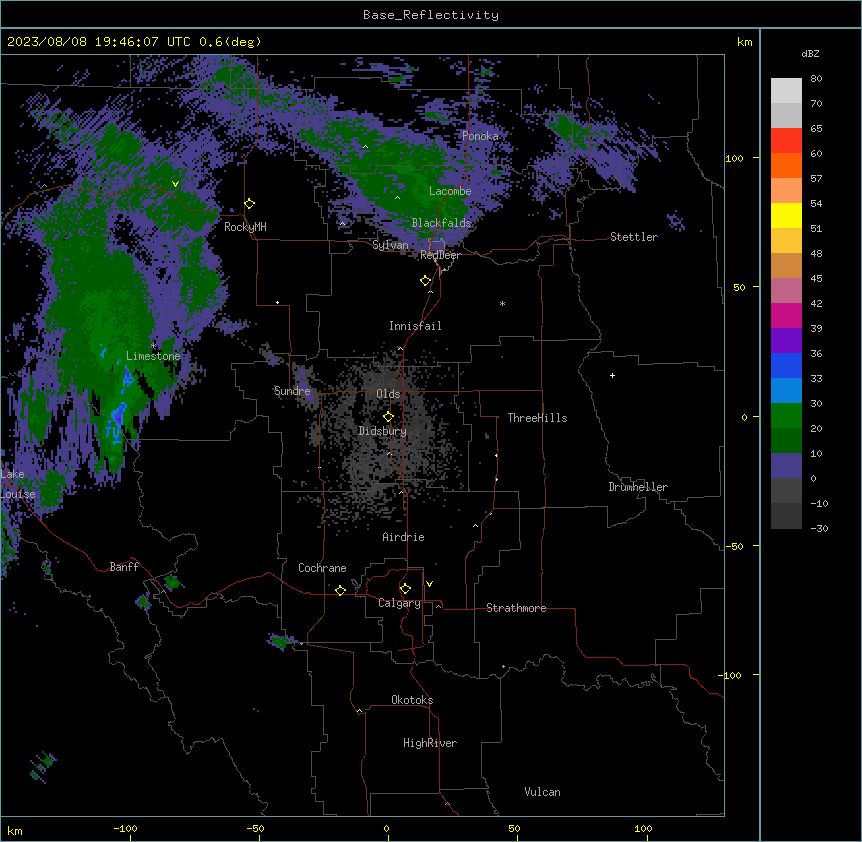Screen dimensions: 862x842
Task: Select the HighRiver label
Action: pos(430,743)
